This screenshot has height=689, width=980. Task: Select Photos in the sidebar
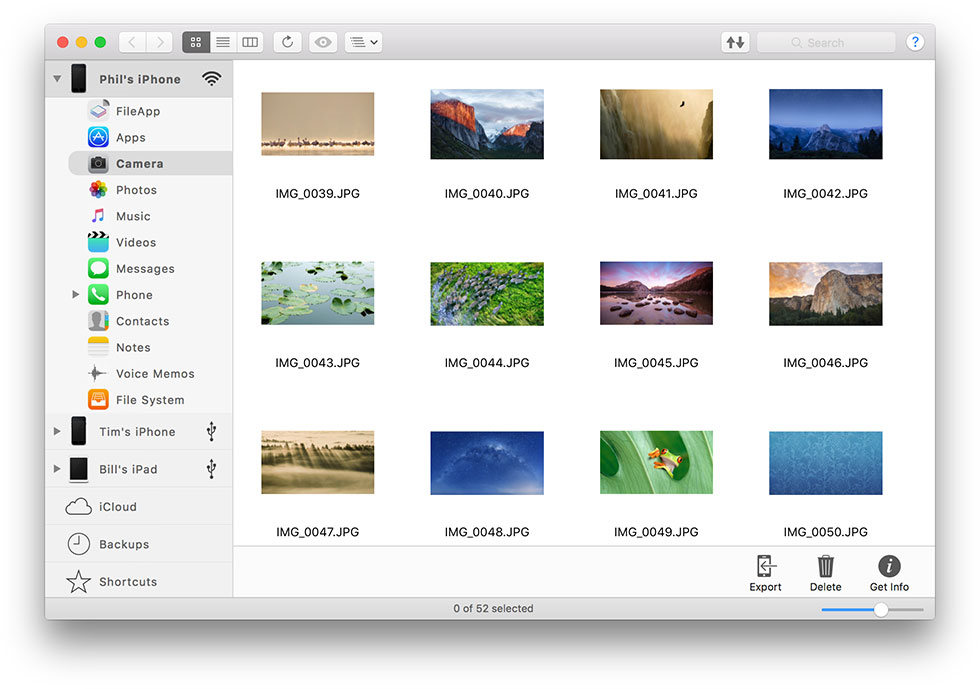[x=135, y=190]
